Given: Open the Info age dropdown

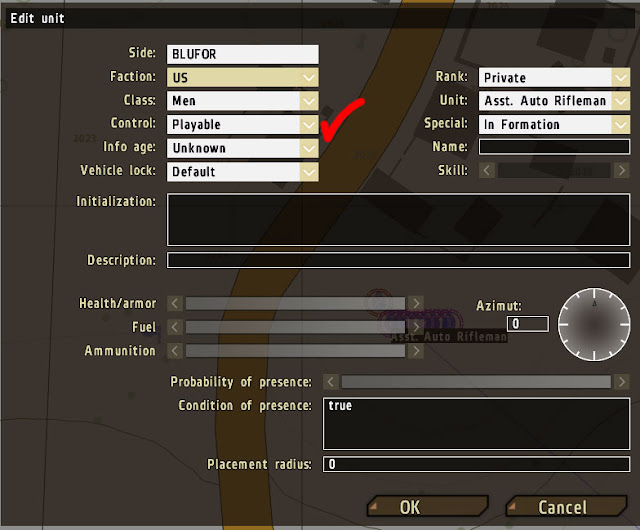Looking at the screenshot, I should 242,148.
